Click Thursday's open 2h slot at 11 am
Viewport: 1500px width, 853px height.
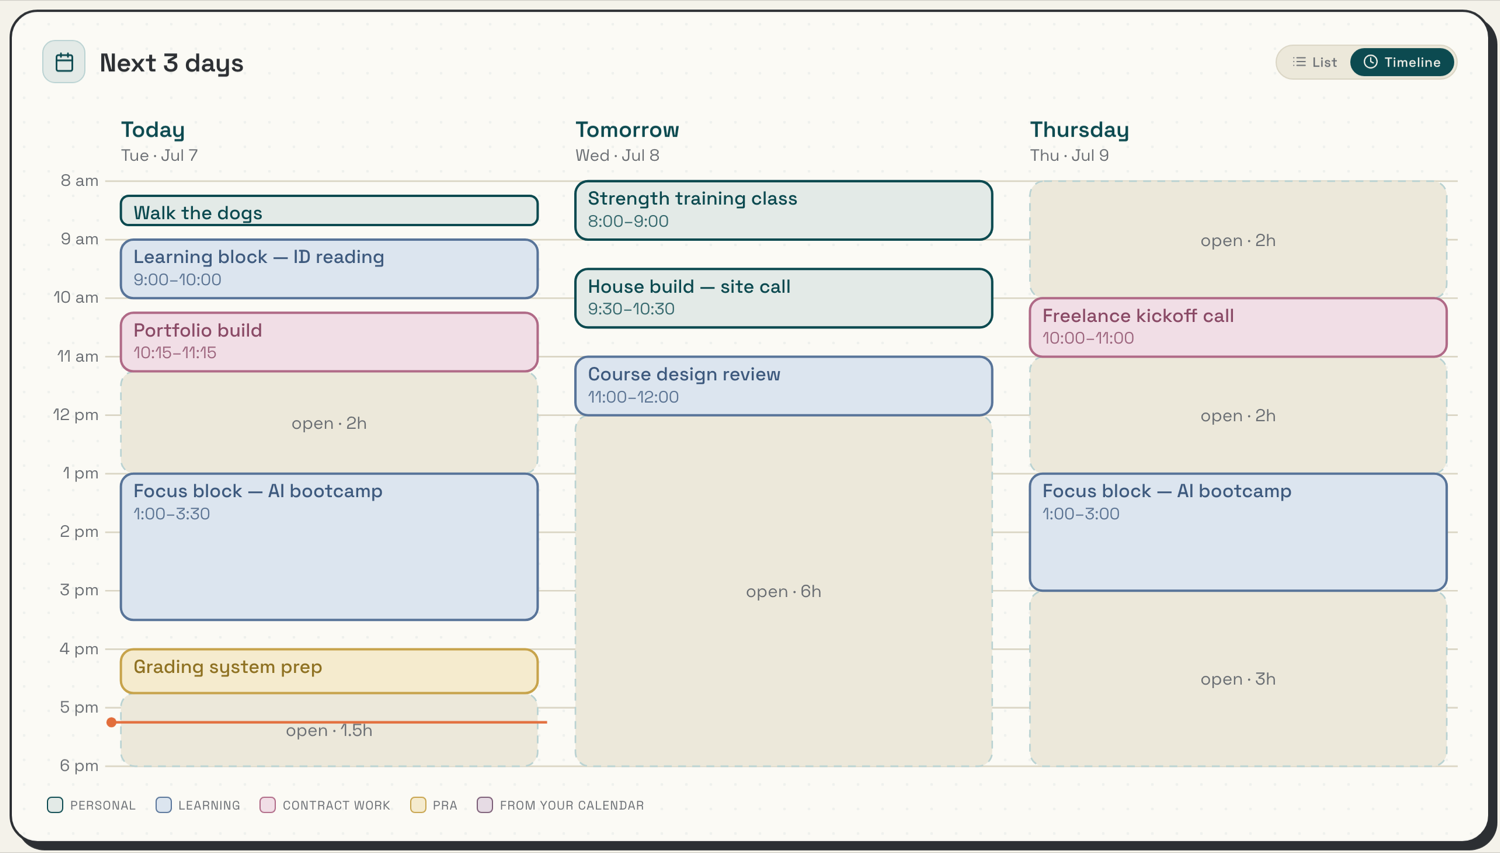1238,415
